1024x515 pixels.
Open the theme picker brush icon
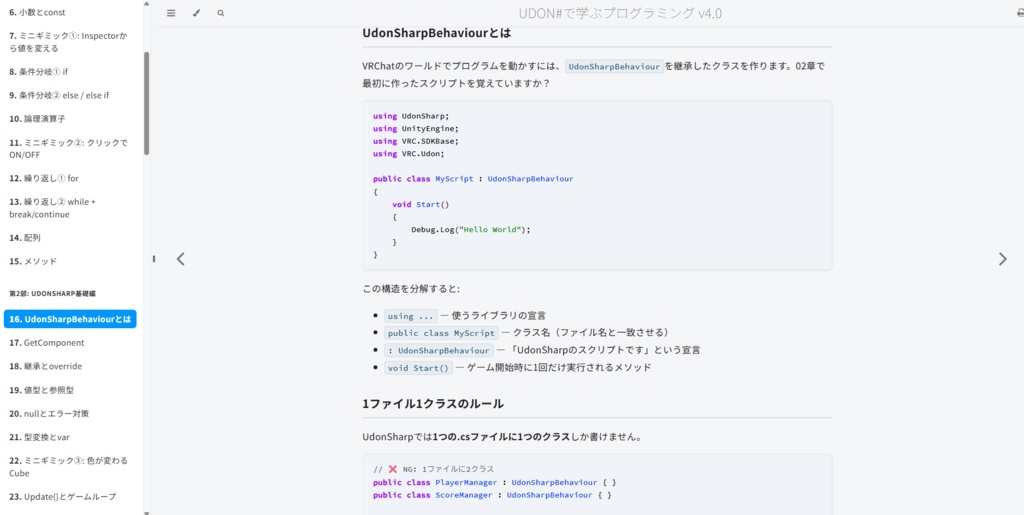click(197, 13)
